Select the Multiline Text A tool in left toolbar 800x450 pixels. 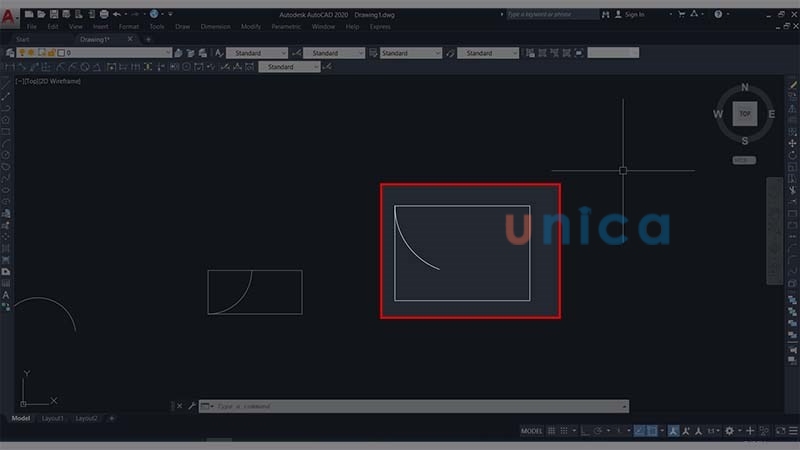(x=6, y=295)
